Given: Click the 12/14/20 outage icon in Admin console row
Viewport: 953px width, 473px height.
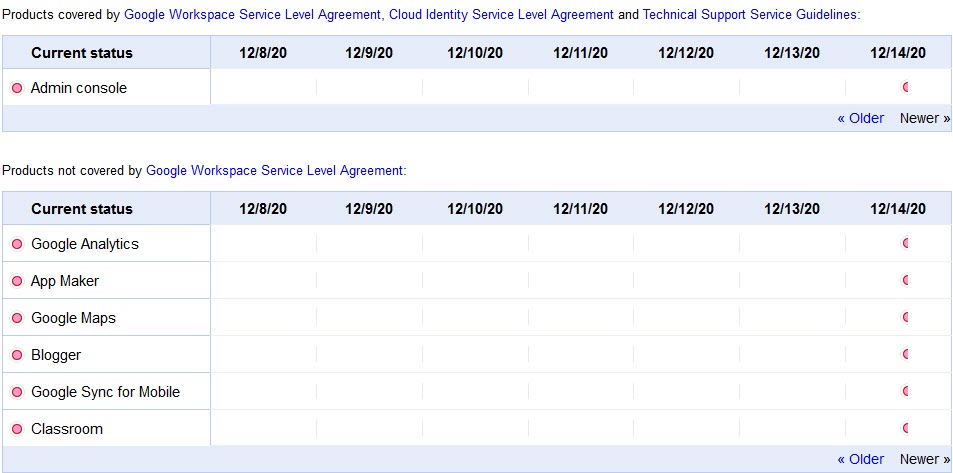Looking at the screenshot, I should pyautogui.click(x=906, y=88).
